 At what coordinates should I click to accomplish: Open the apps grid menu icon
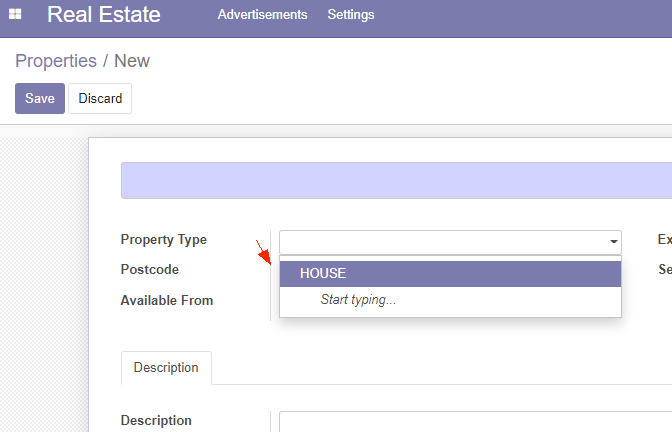pyautogui.click(x=15, y=14)
